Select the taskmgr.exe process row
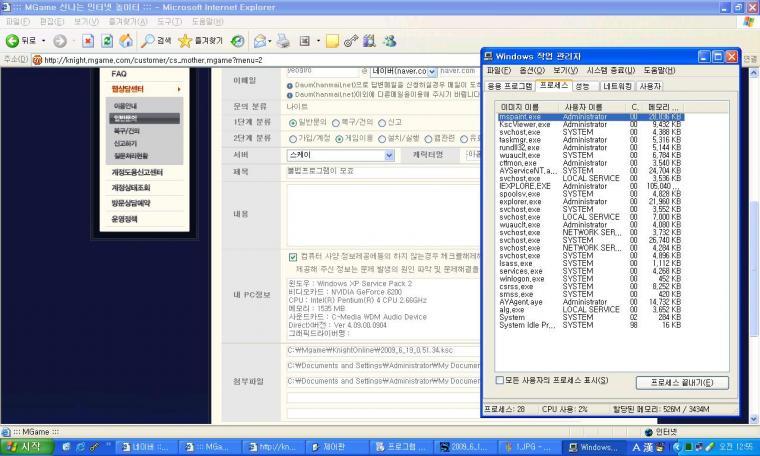 pos(590,140)
